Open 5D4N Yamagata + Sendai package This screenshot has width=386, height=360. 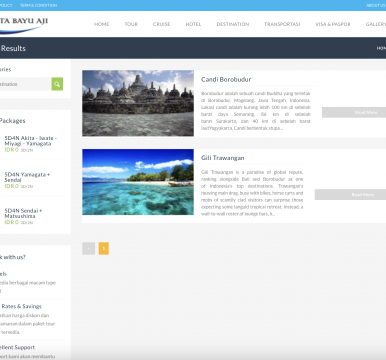pos(27,177)
